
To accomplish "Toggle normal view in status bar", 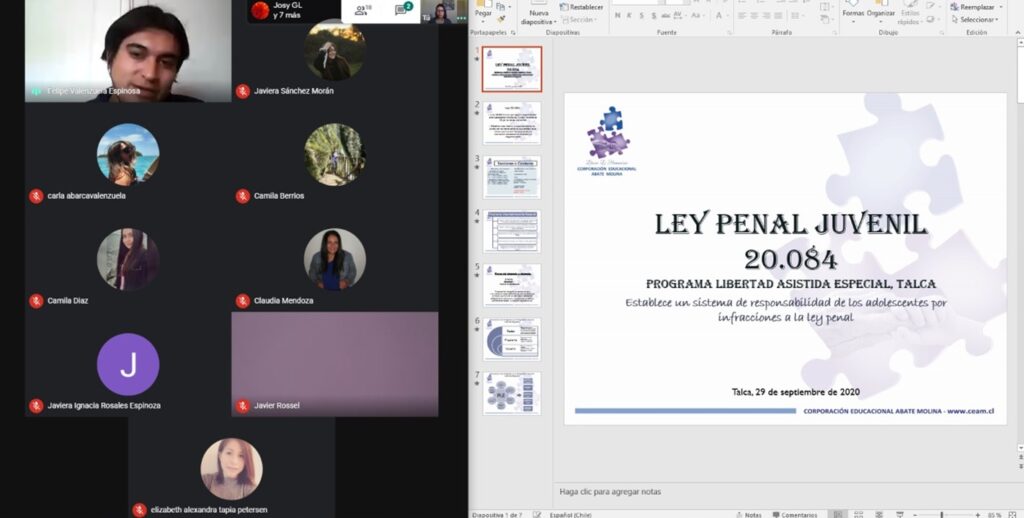I will coord(836,514).
